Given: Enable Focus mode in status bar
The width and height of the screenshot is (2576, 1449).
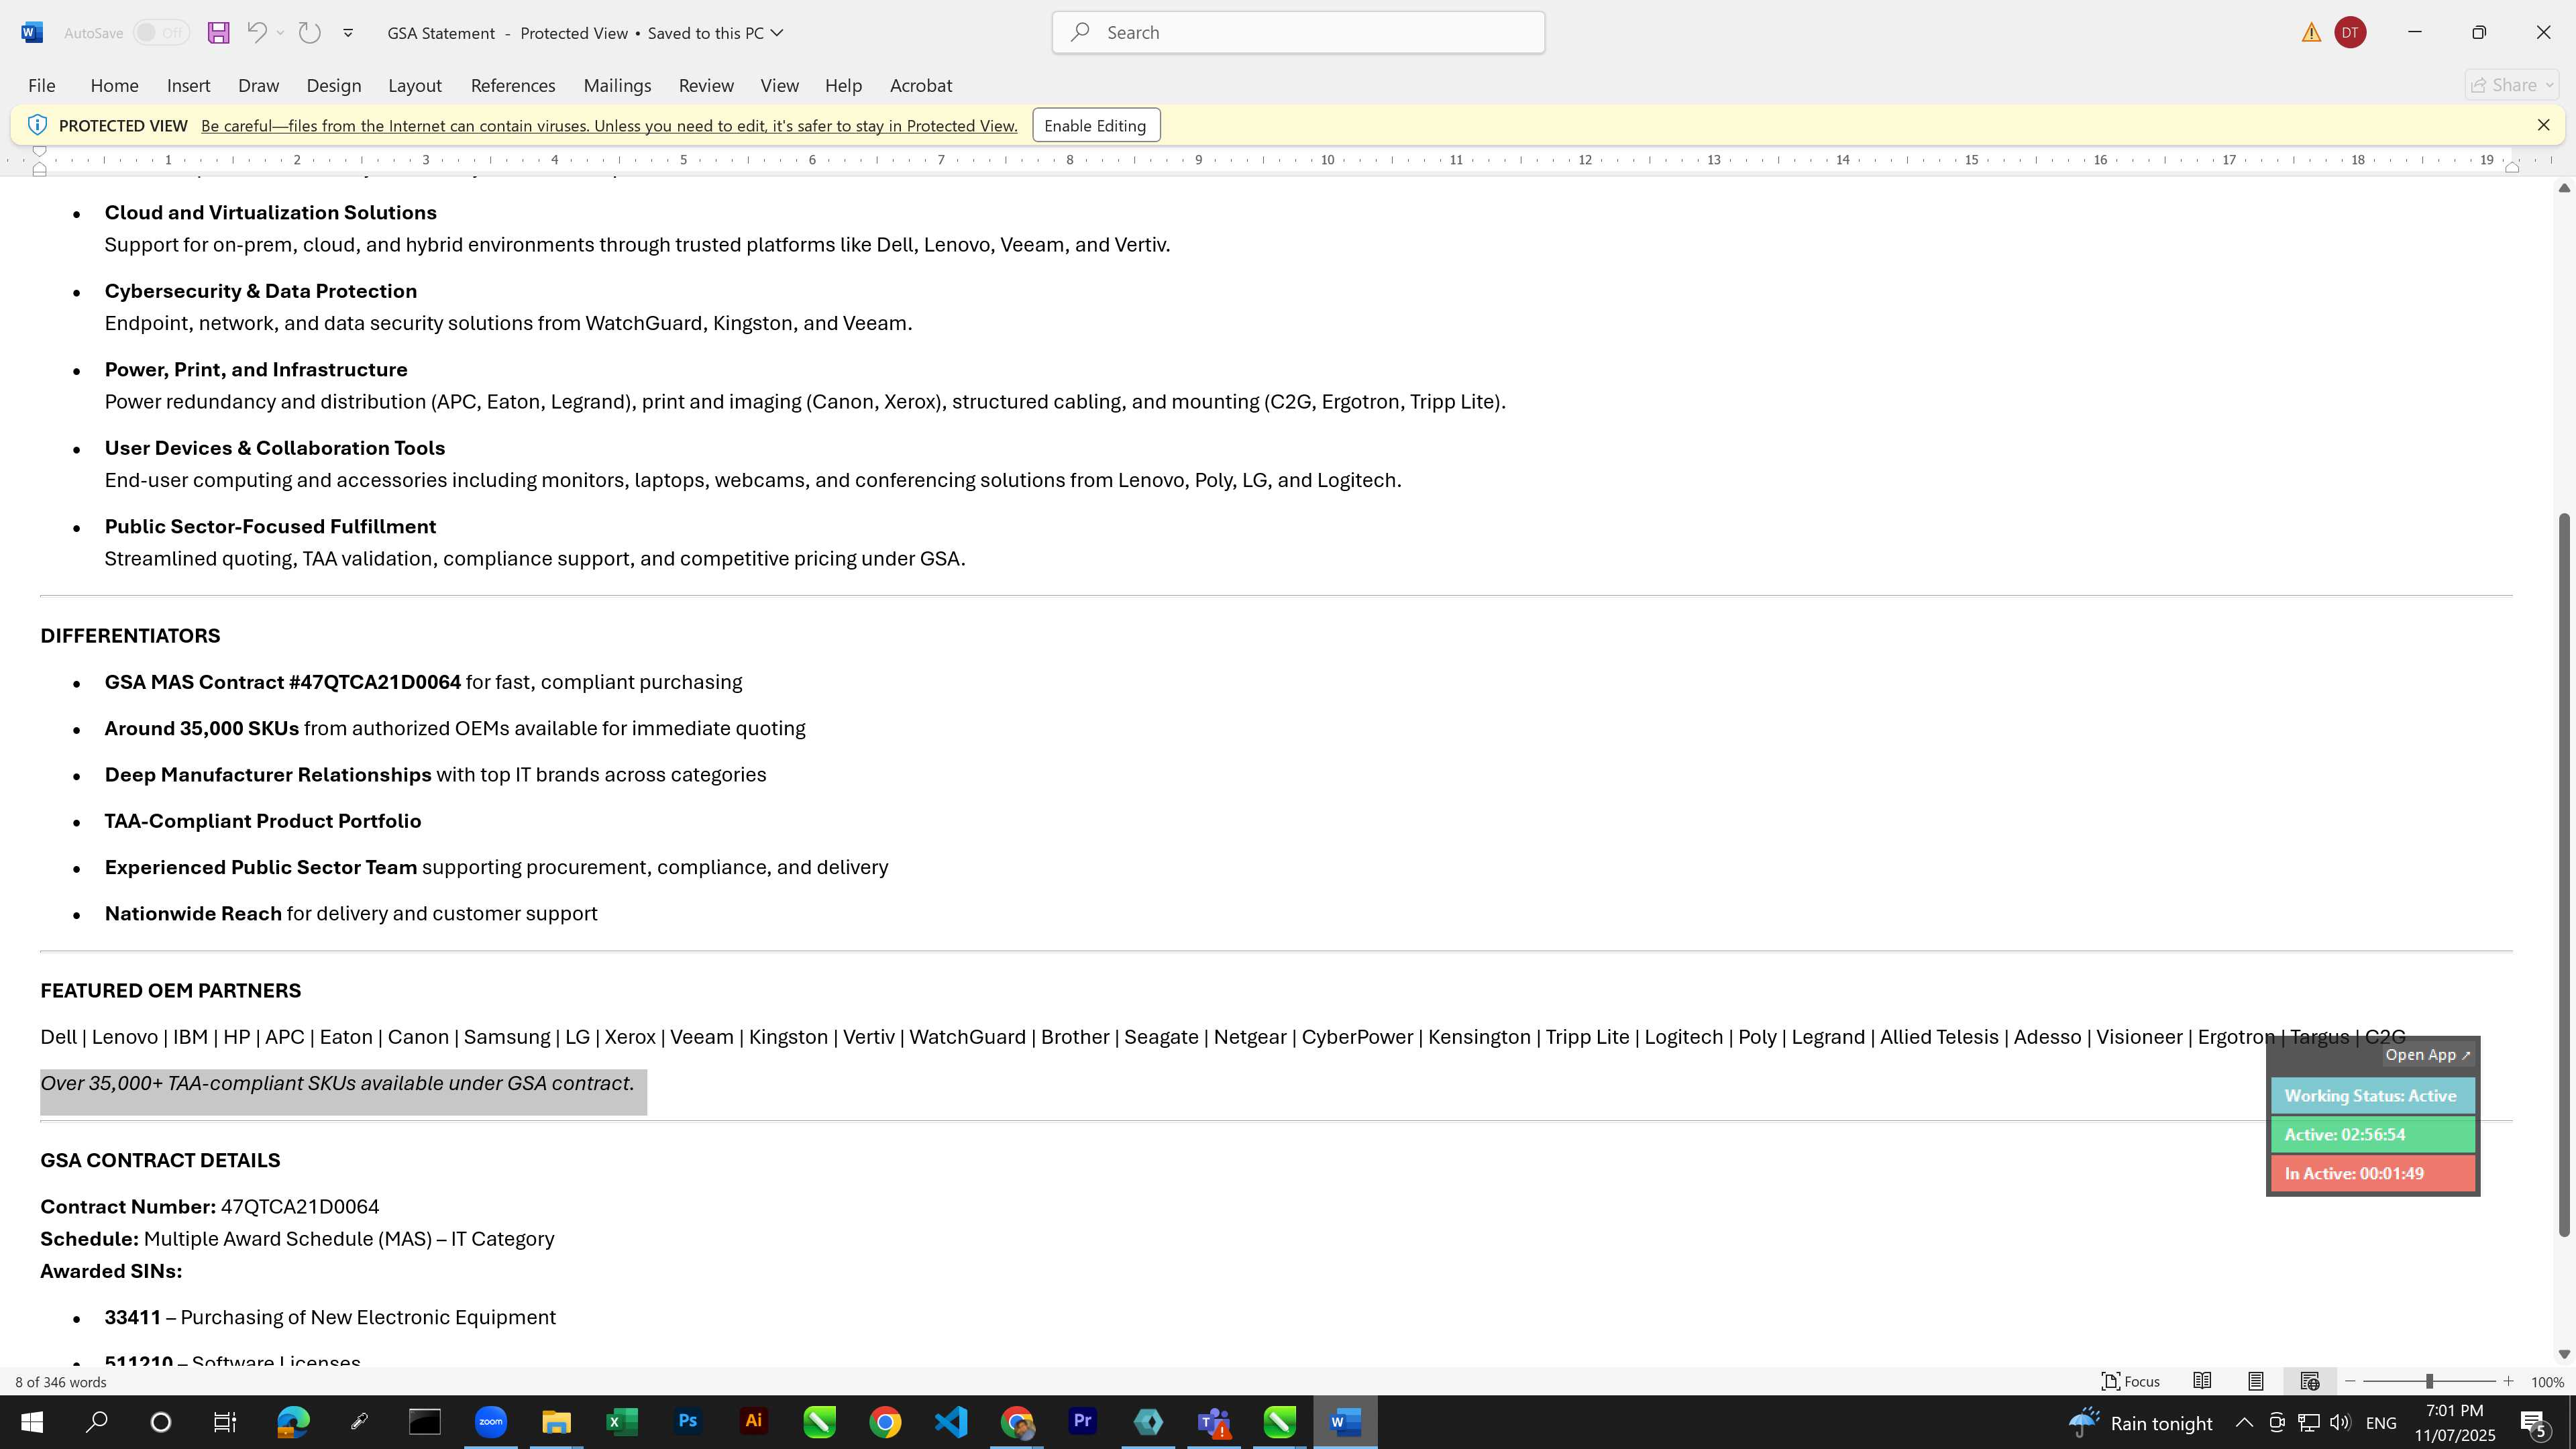Looking at the screenshot, I should pos(2130,1382).
